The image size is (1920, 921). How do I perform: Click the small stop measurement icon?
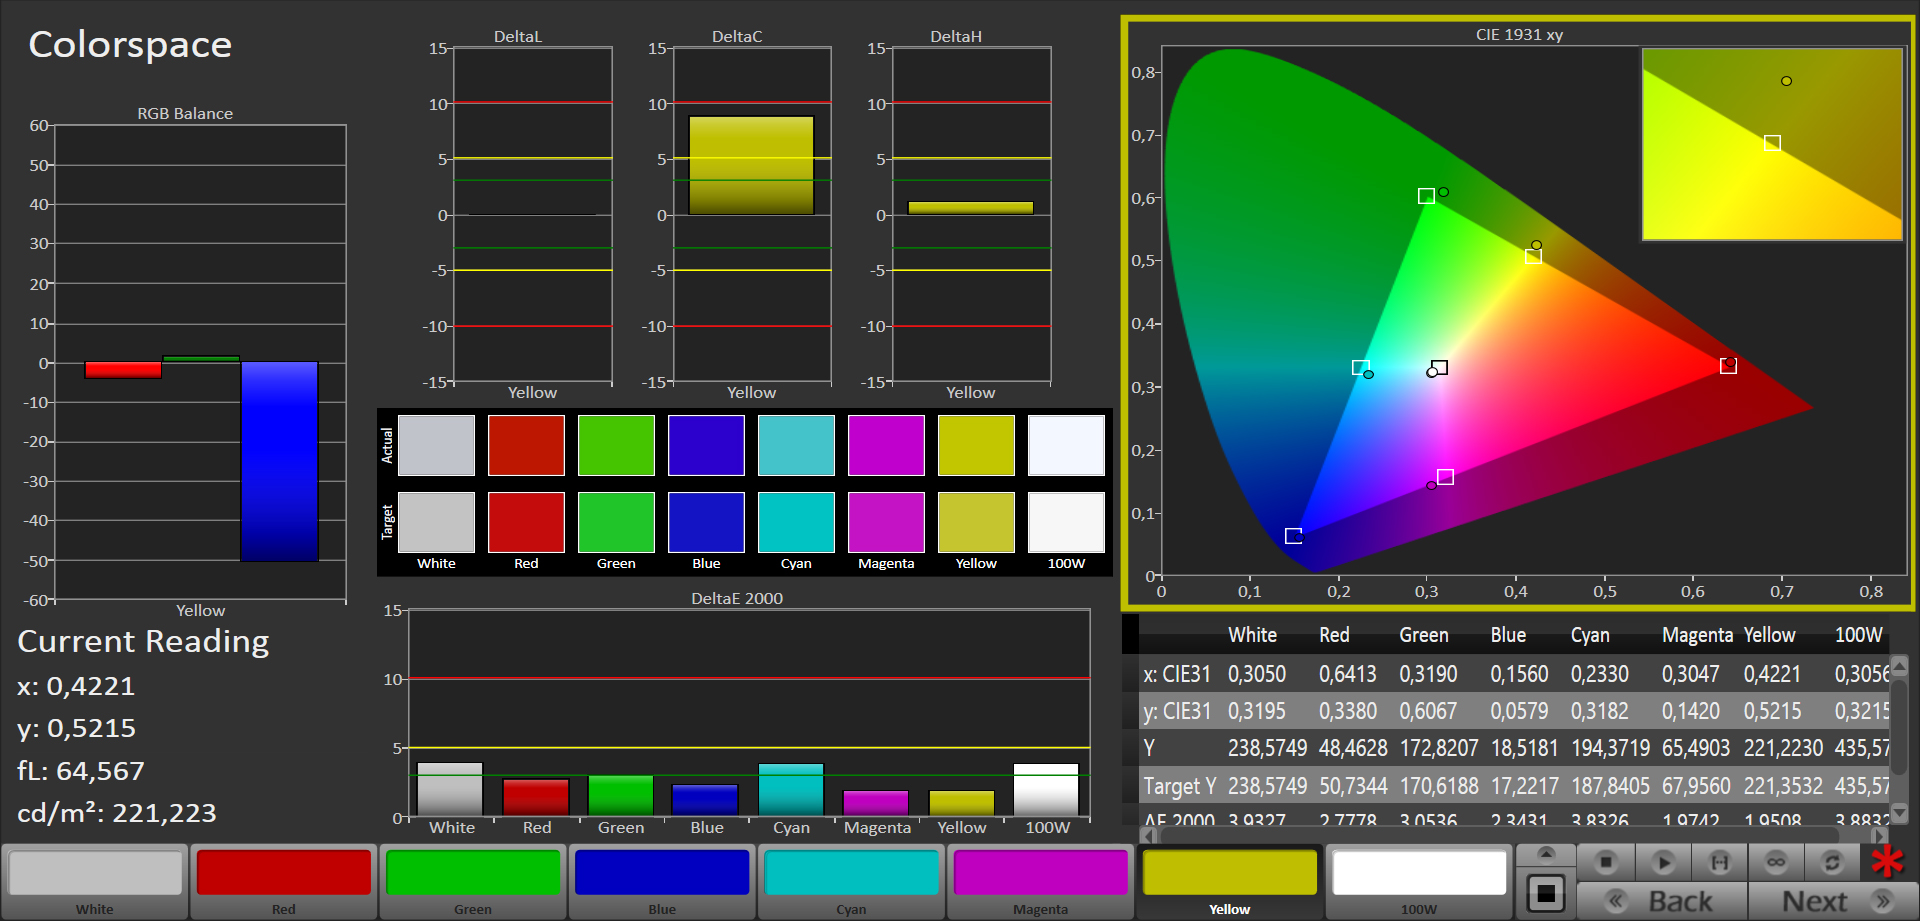pos(1606,862)
